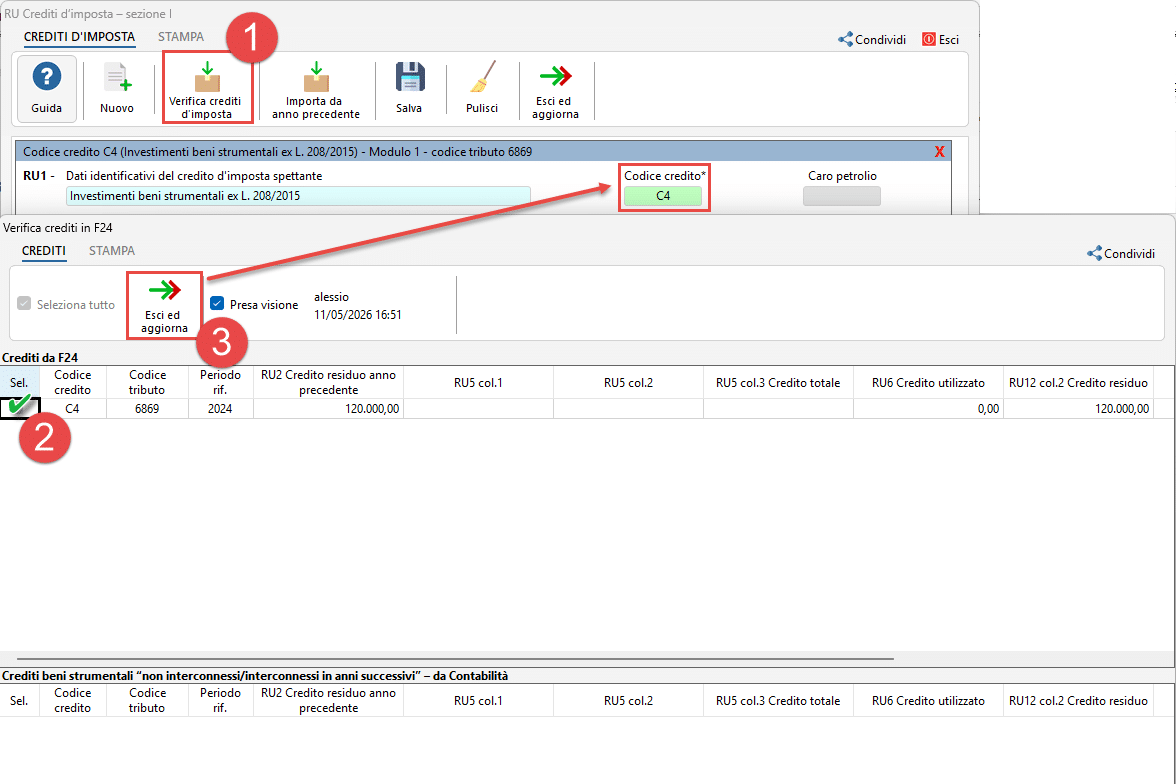Viewport: 1176px width, 784px height.
Task: Click the timestamp 11/05/2026 16:51
Action: (358, 315)
